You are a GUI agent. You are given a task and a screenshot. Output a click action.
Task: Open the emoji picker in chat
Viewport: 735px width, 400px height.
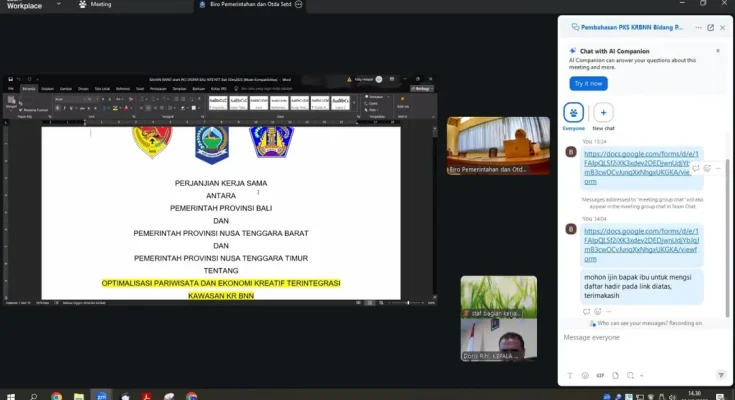585,374
